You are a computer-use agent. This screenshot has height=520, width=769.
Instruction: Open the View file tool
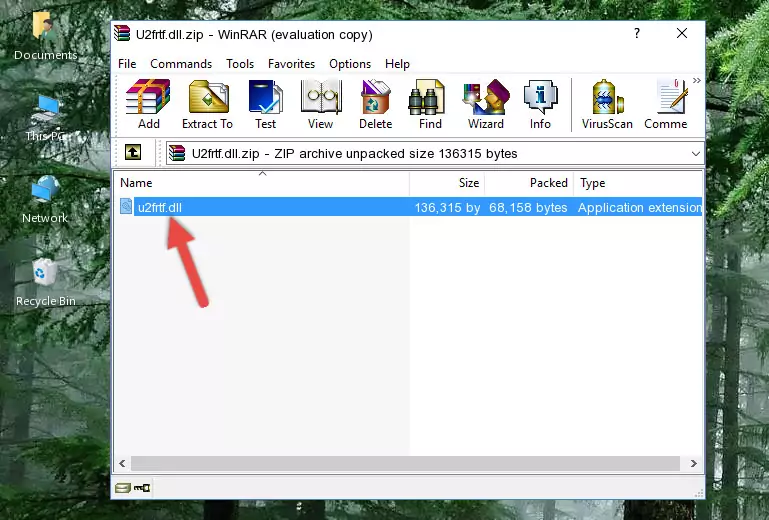(x=321, y=104)
